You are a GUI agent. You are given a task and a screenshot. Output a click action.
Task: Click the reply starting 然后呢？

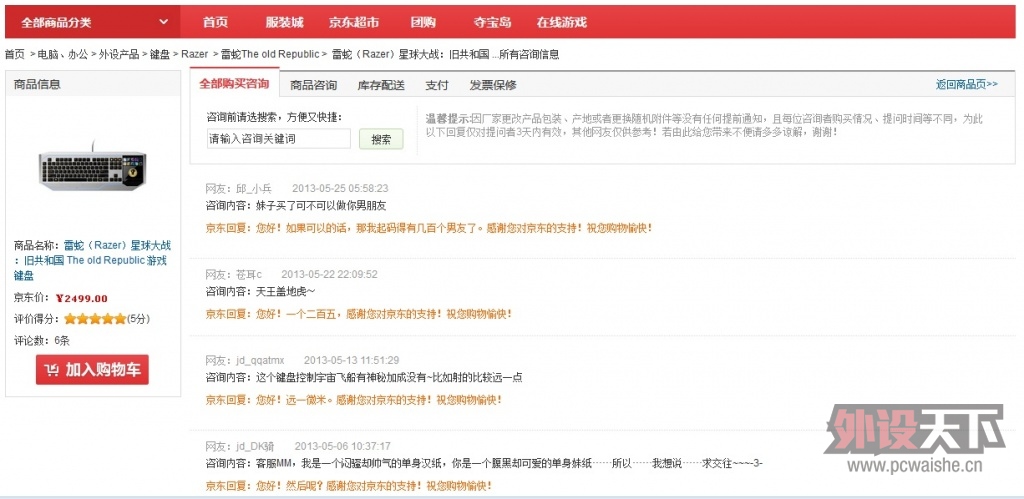[349, 486]
